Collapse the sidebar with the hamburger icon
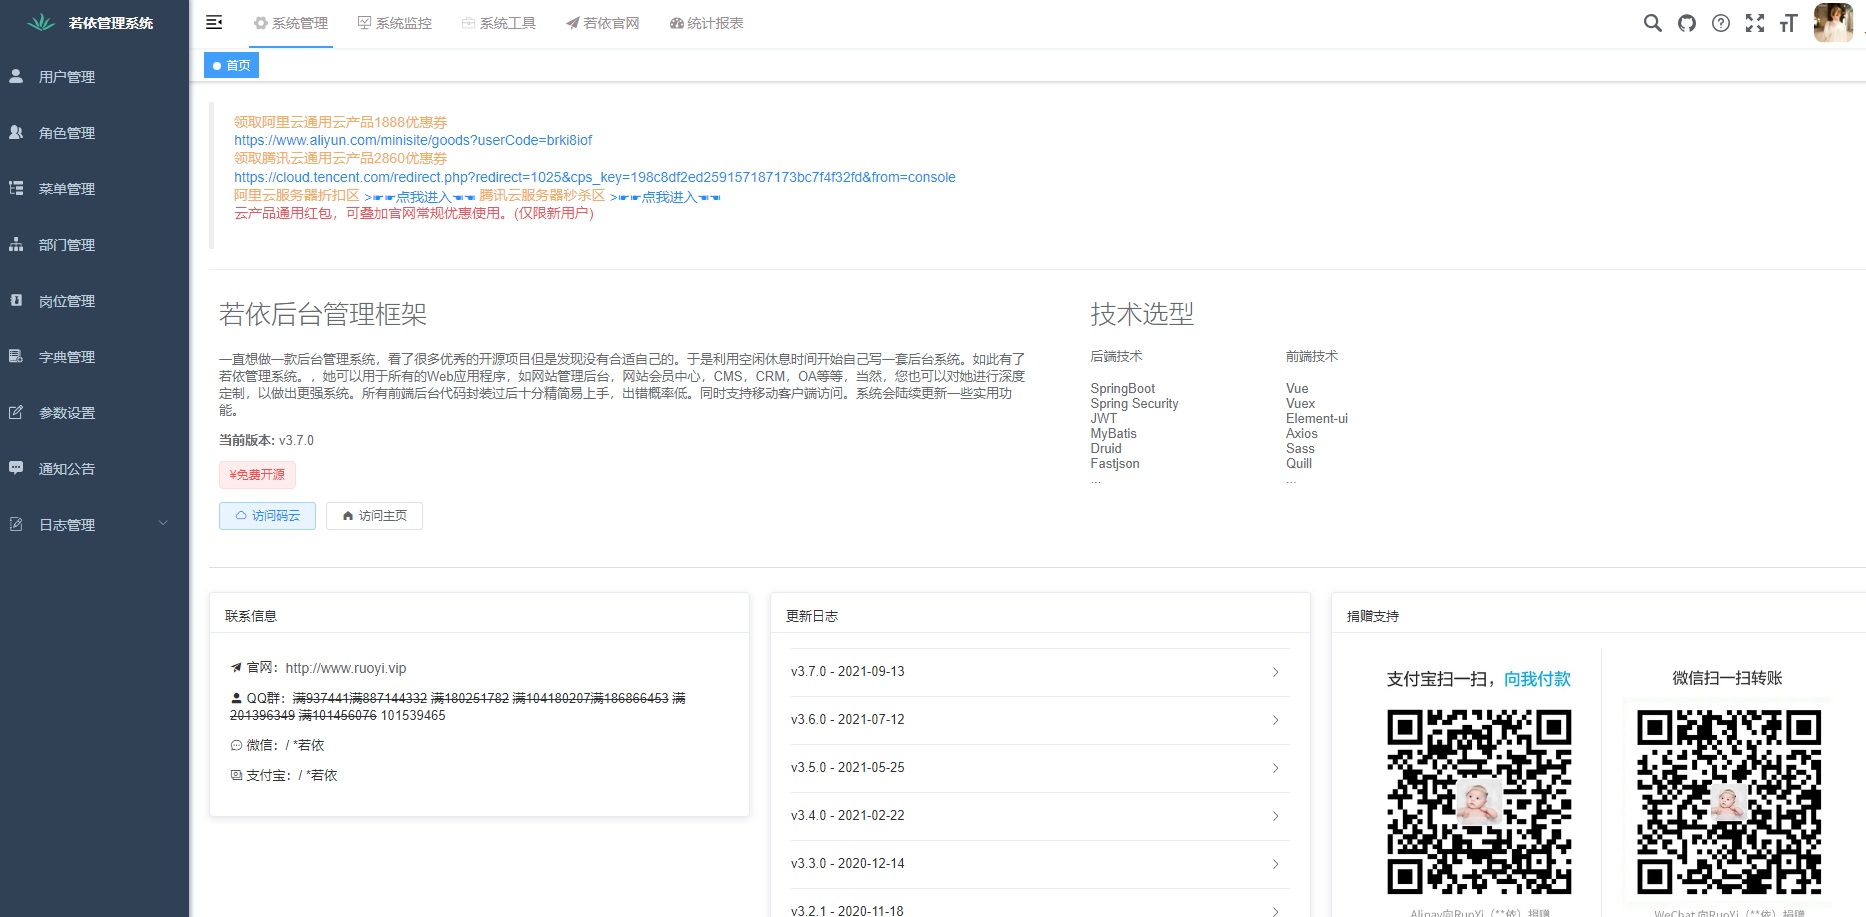Screen dimensions: 1866x917 coord(213,22)
